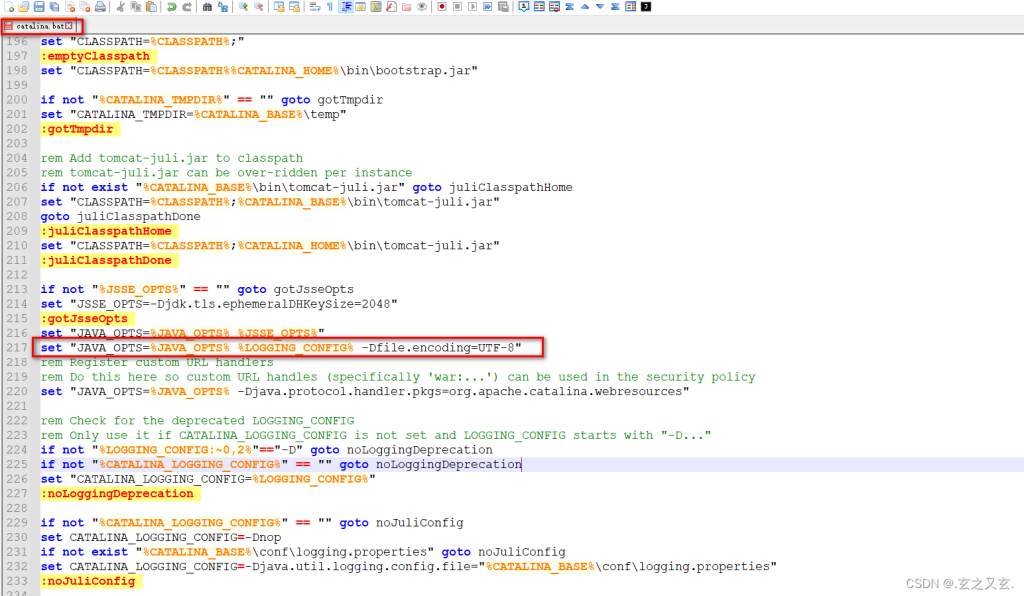Click the line with -Dfile.encoding=UTF-8
Screen dimensions: 1024x596
click(x=281, y=348)
